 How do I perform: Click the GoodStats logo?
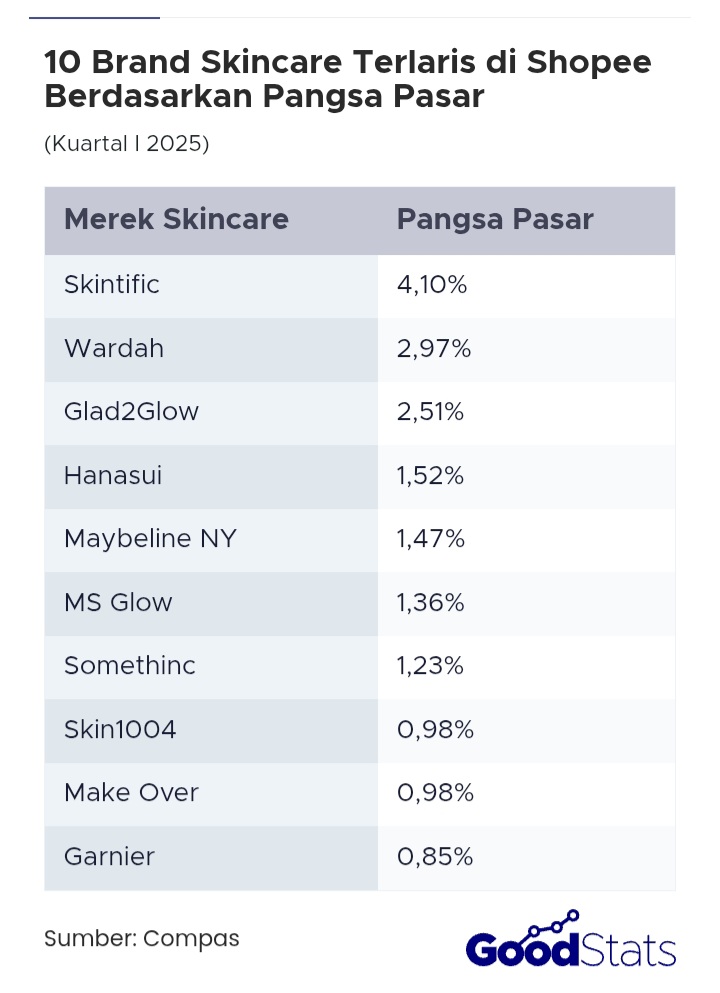tap(571, 948)
